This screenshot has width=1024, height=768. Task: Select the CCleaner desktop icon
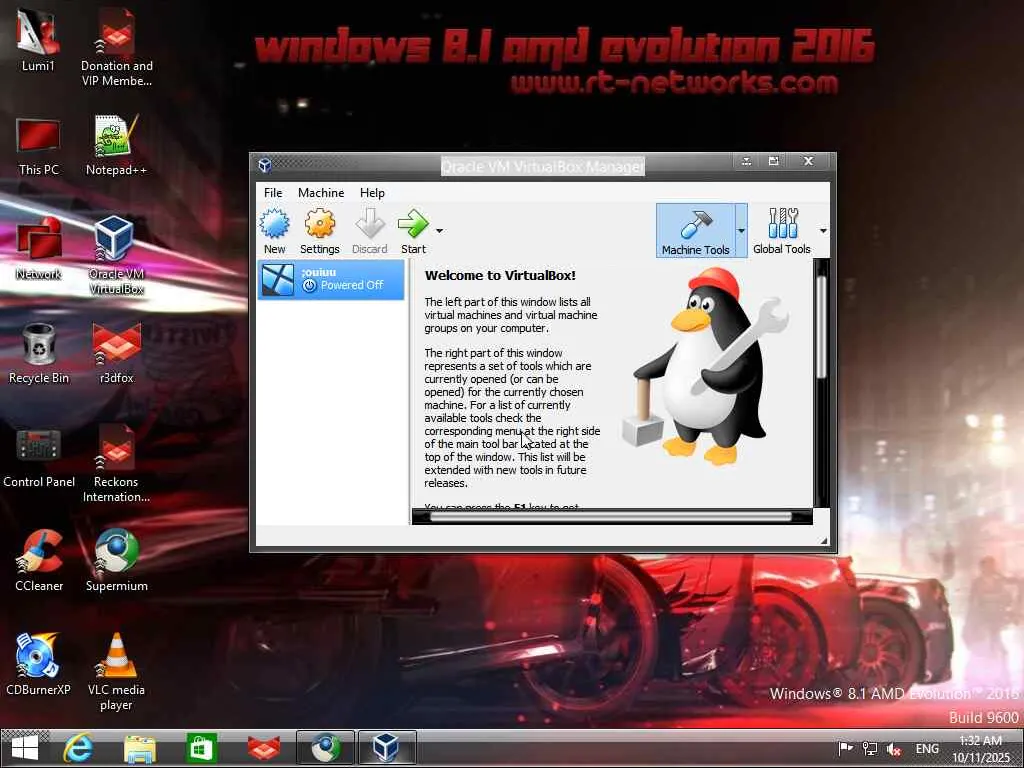(x=39, y=561)
